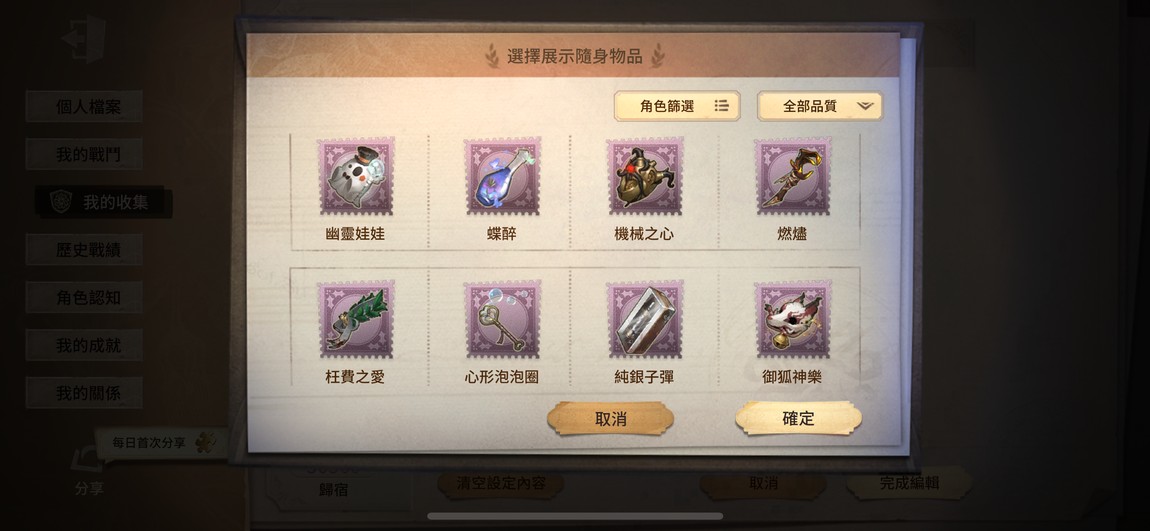Open the 個人檔案 sidebar tab
The width and height of the screenshot is (1150, 531).
click(x=84, y=106)
